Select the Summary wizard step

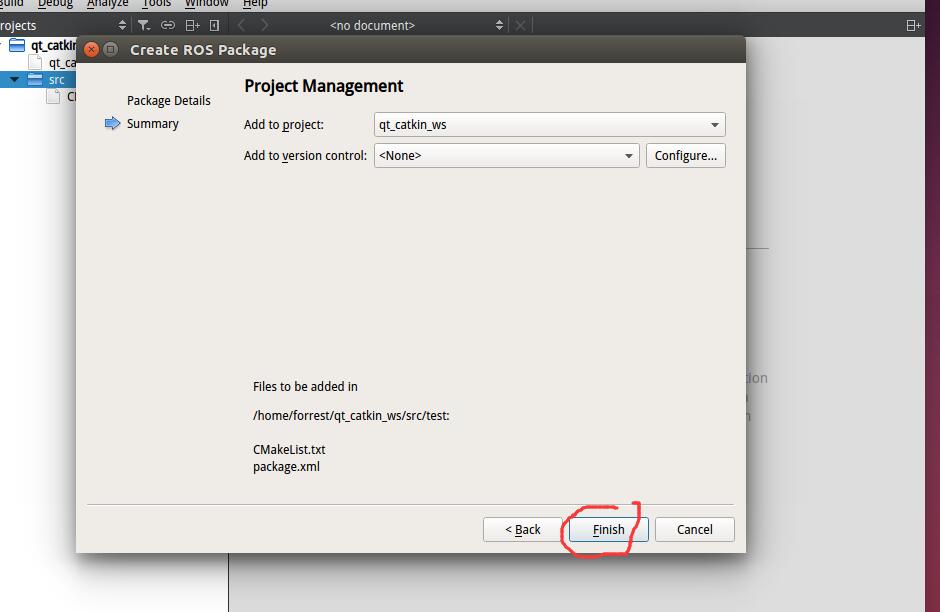152,123
